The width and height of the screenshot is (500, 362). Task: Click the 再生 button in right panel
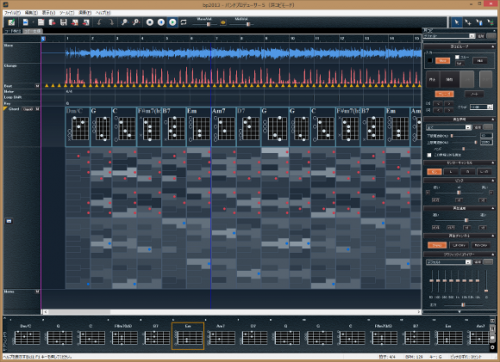pyautogui.click(x=432, y=79)
